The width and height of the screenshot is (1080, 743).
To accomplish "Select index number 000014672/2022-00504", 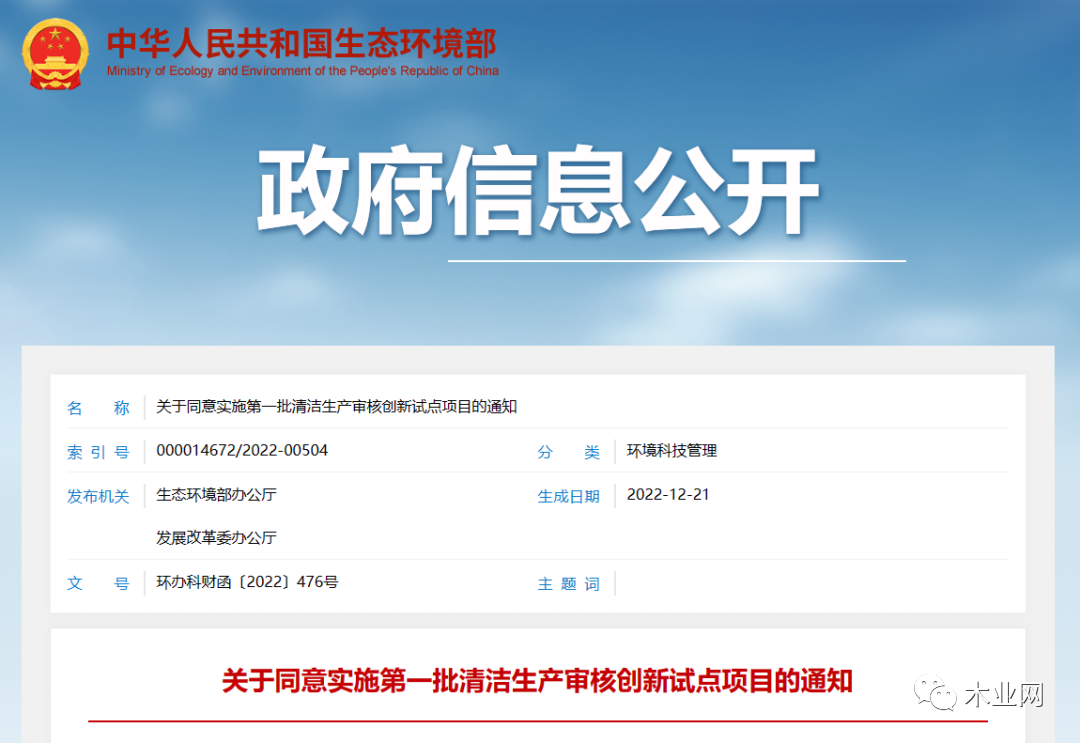I will click(x=242, y=450).
